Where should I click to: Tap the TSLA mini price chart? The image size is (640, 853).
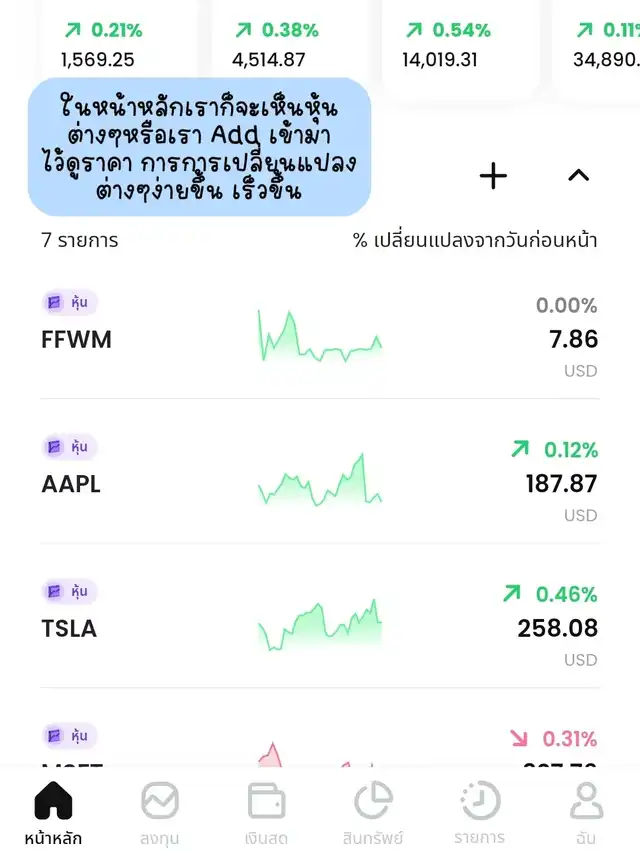pyautogui.click(x=320, y=626)
